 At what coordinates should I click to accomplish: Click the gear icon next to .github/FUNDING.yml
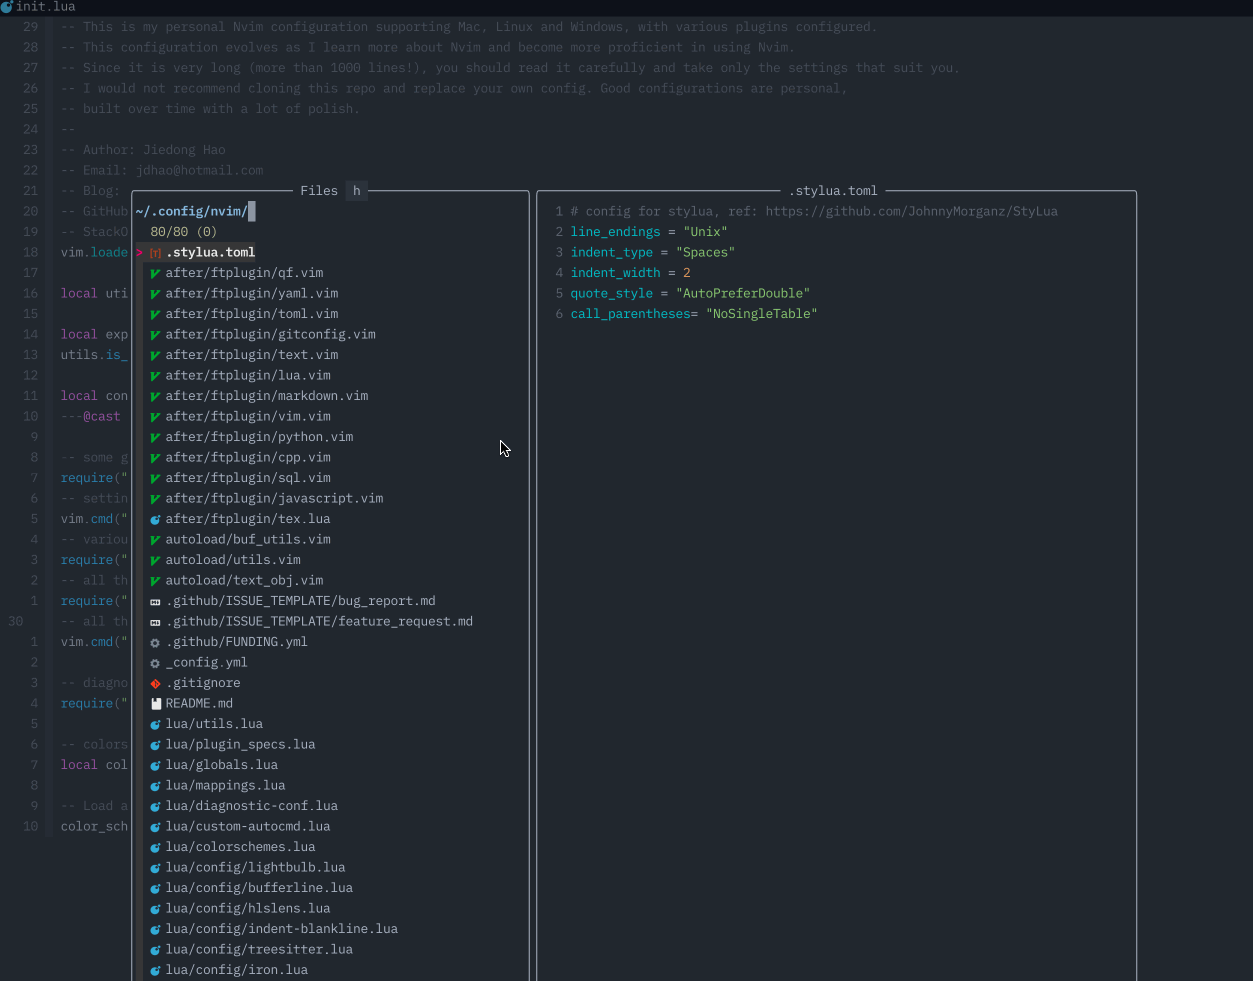(154, 641)
